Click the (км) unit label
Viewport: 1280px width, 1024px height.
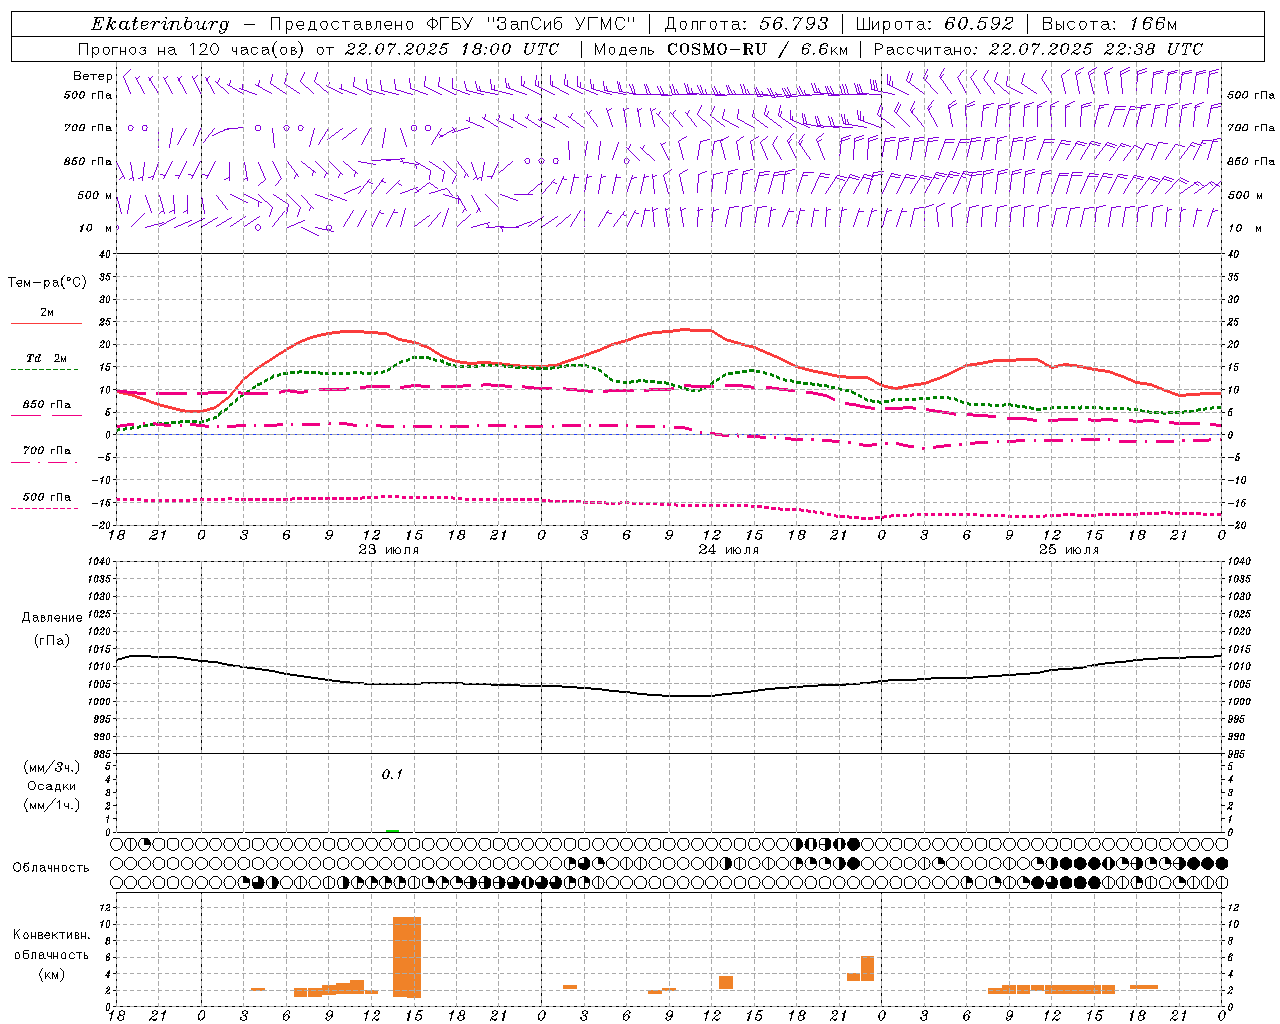coord(52,973)
